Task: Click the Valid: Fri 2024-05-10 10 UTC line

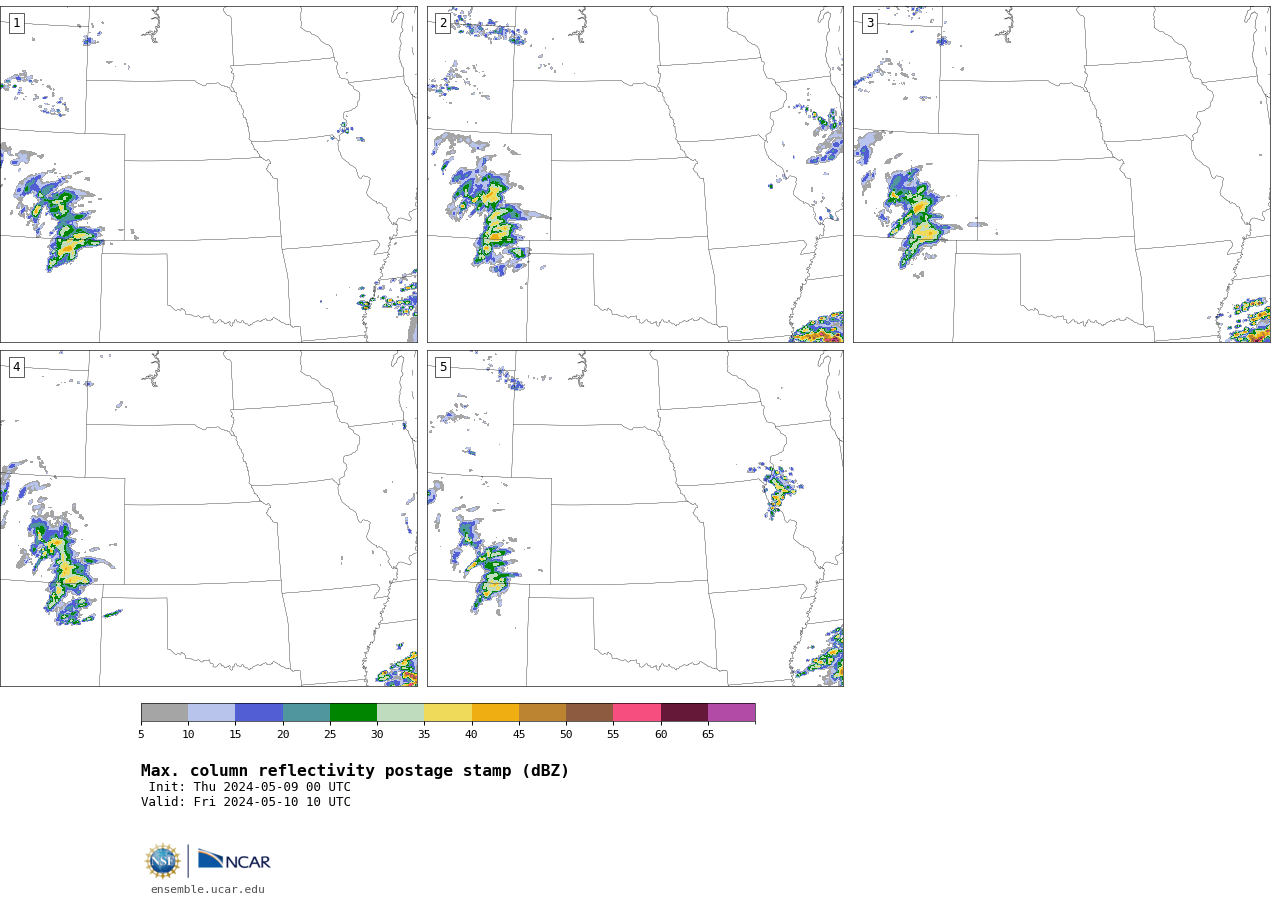Action: pos(246,802)
